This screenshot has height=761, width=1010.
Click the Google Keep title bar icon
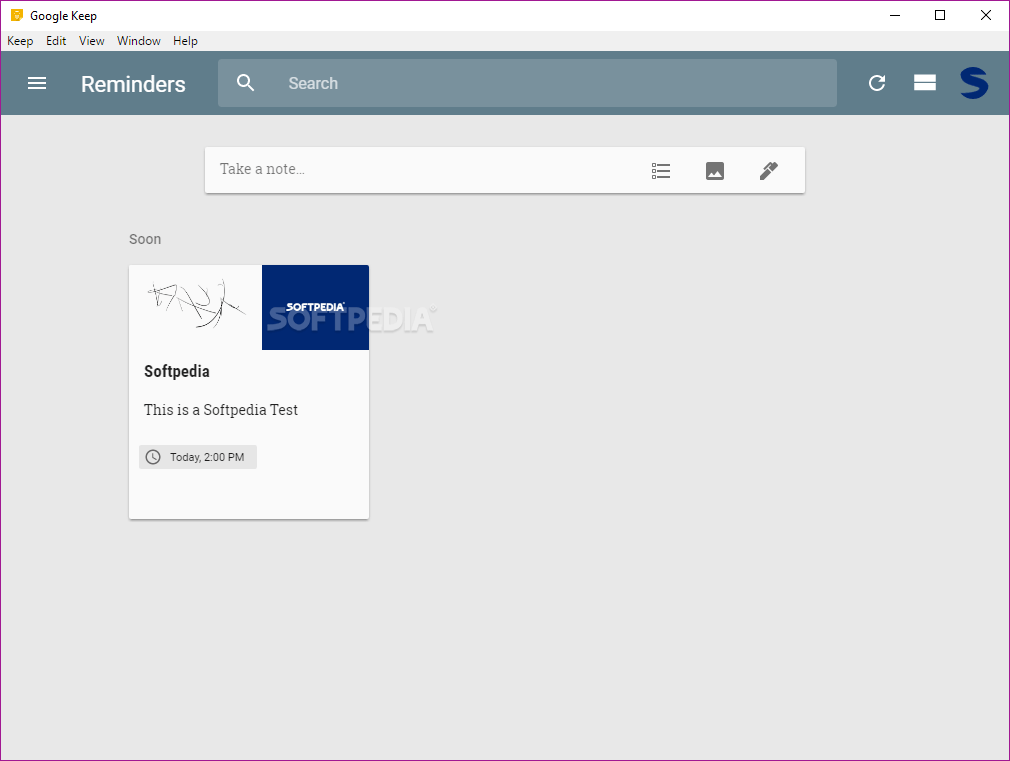(17, 15)
